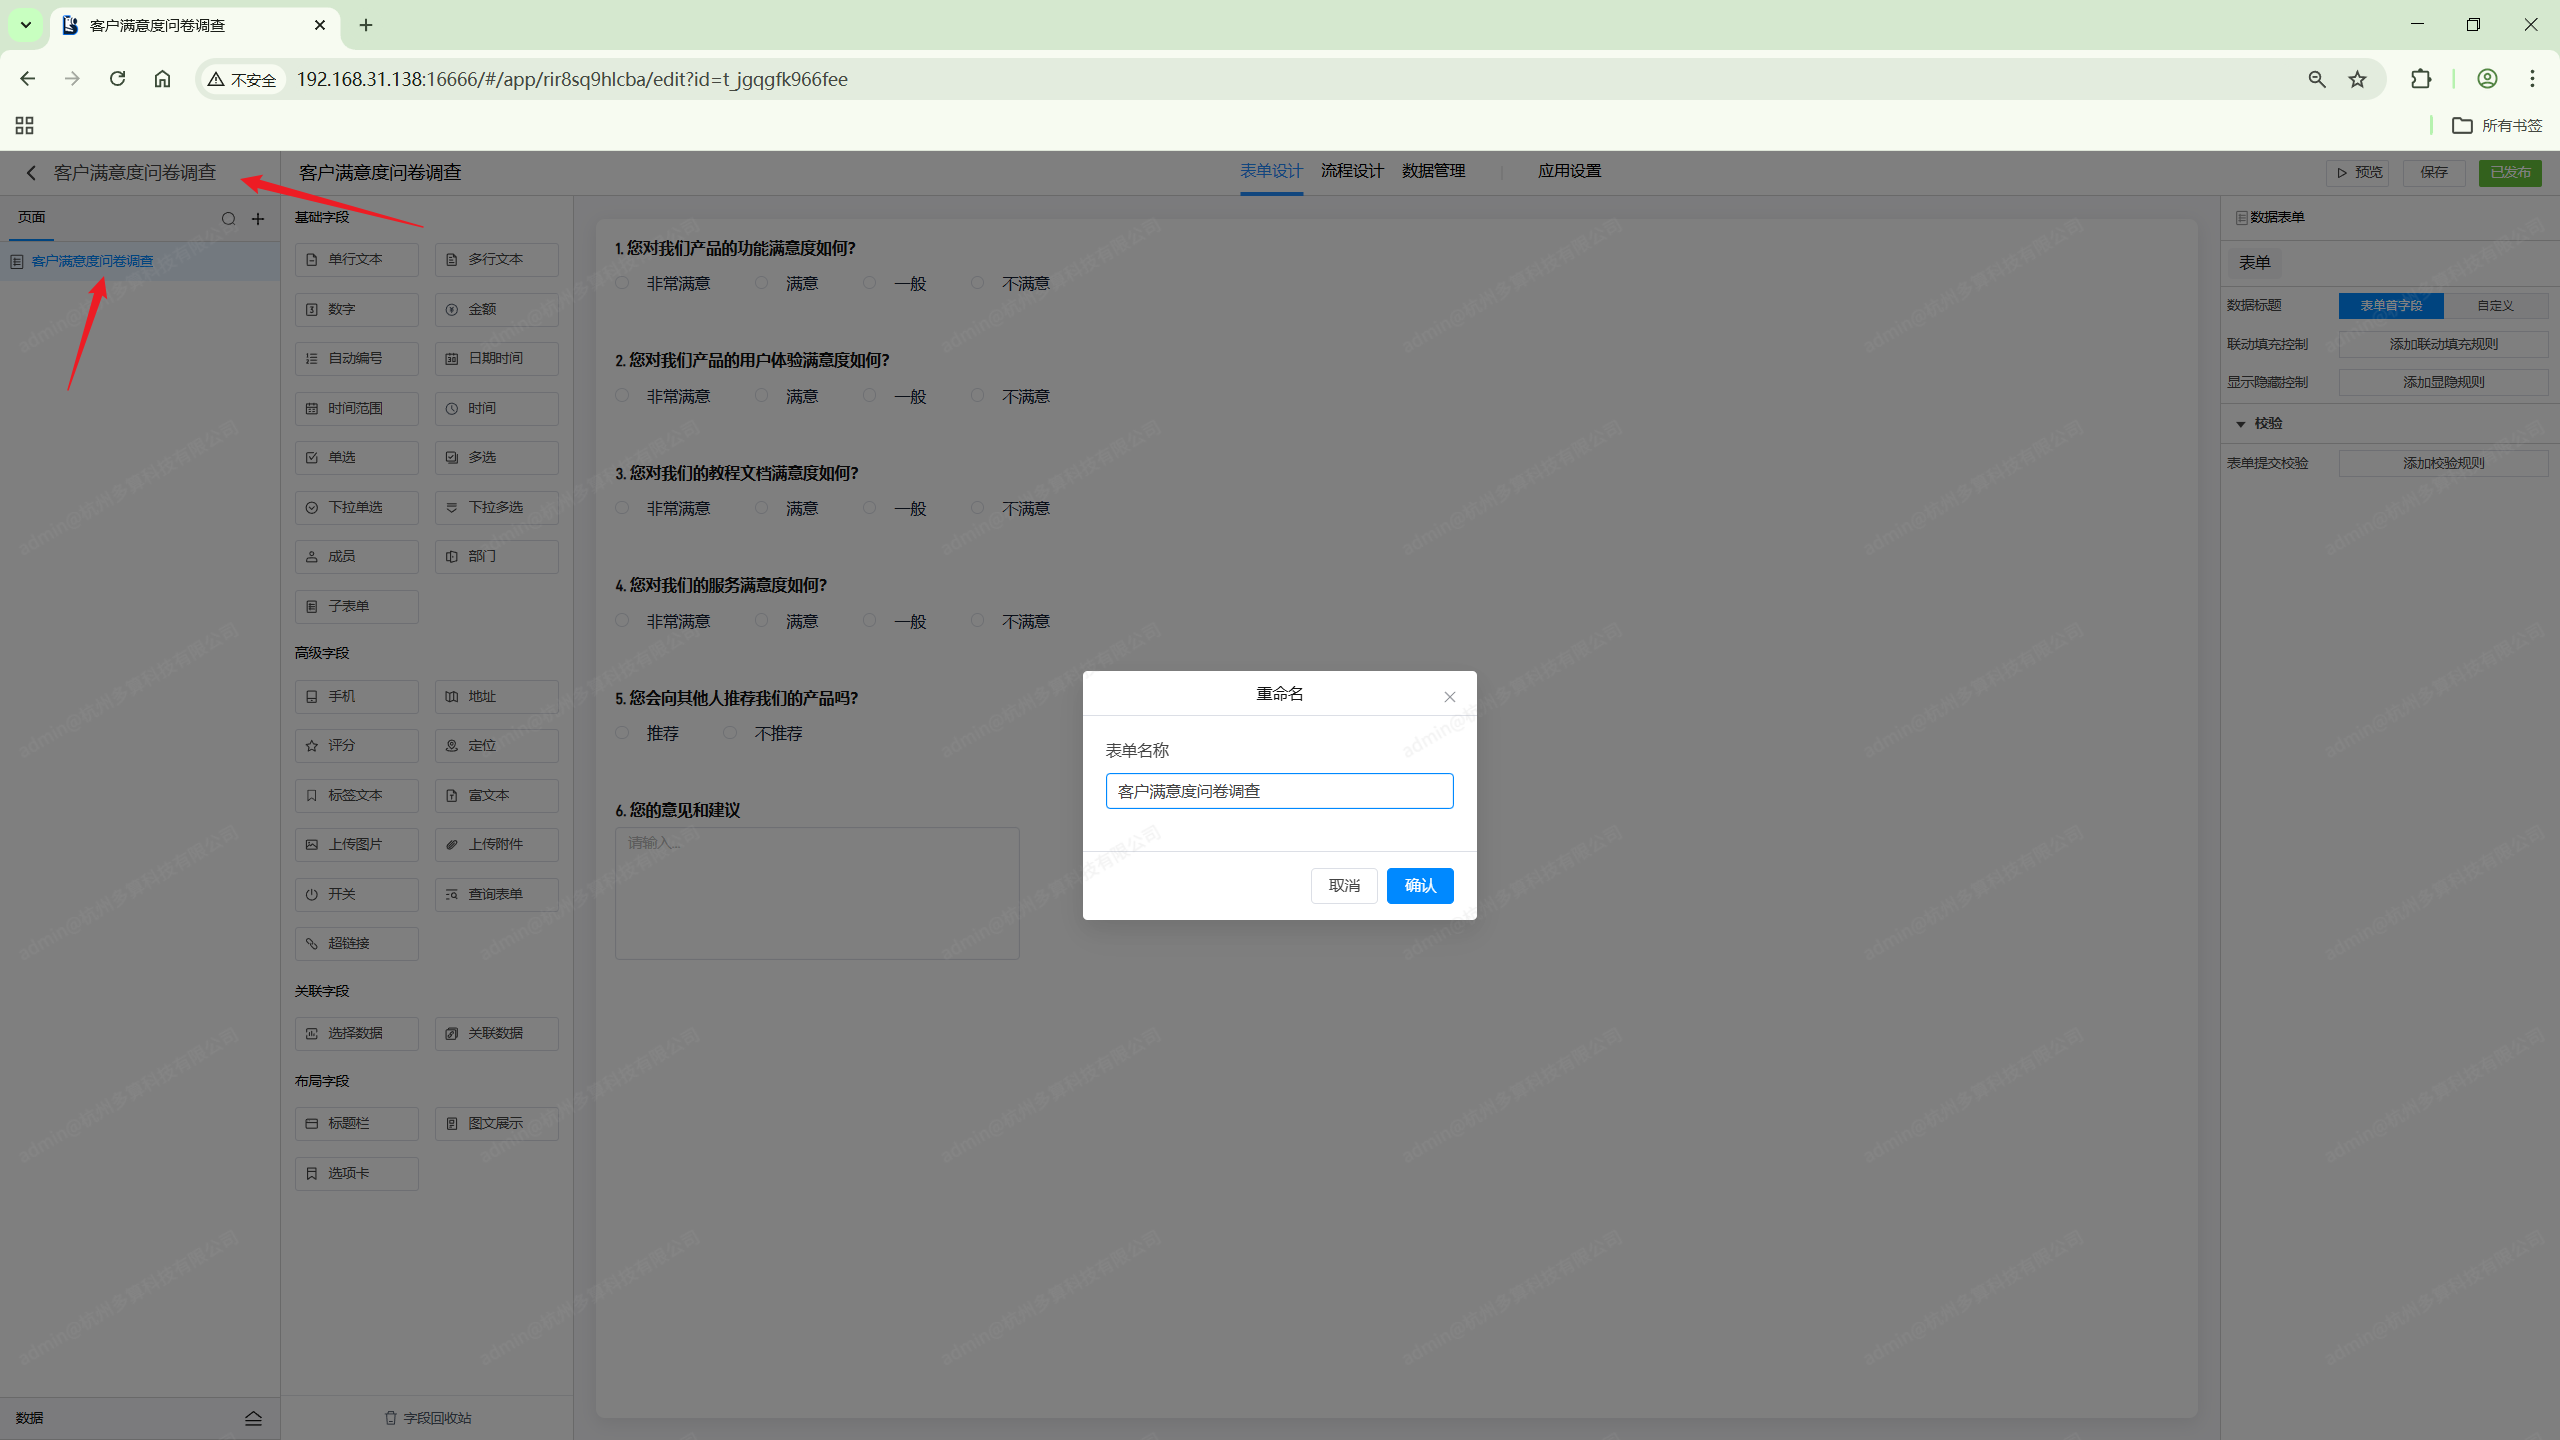Bookmark this page with star icon

pos(2357,79)
